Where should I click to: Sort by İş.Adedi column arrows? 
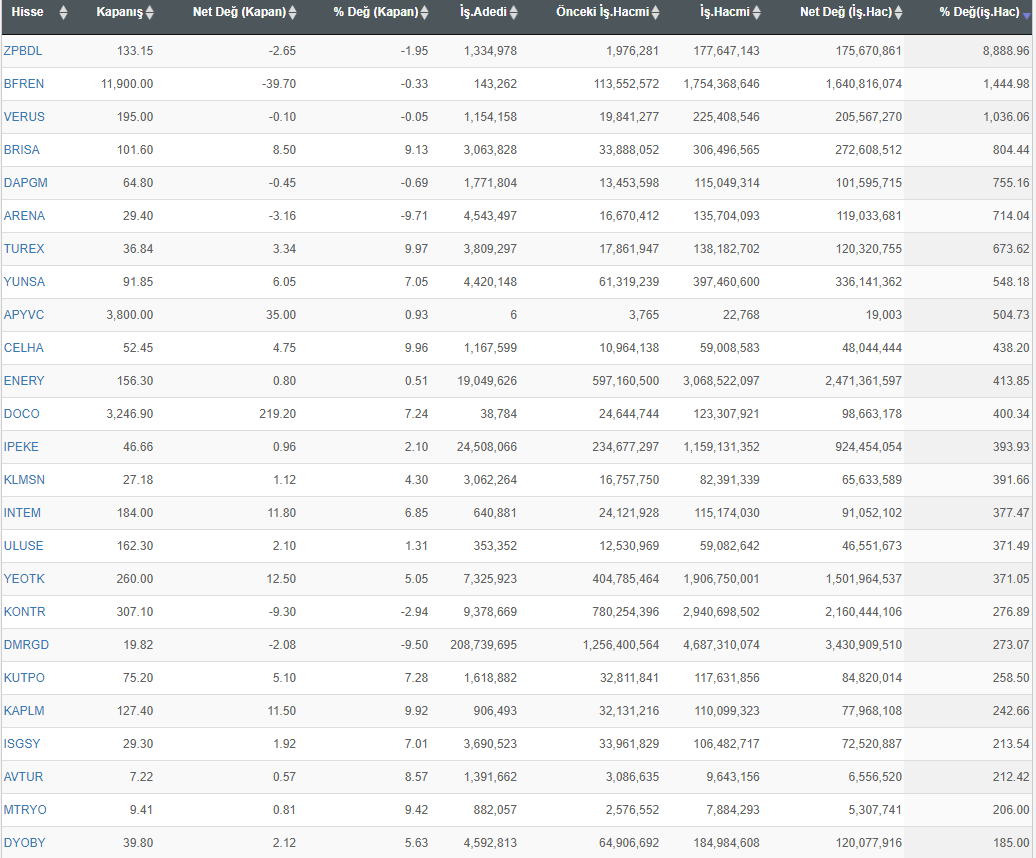pos(513,13)
